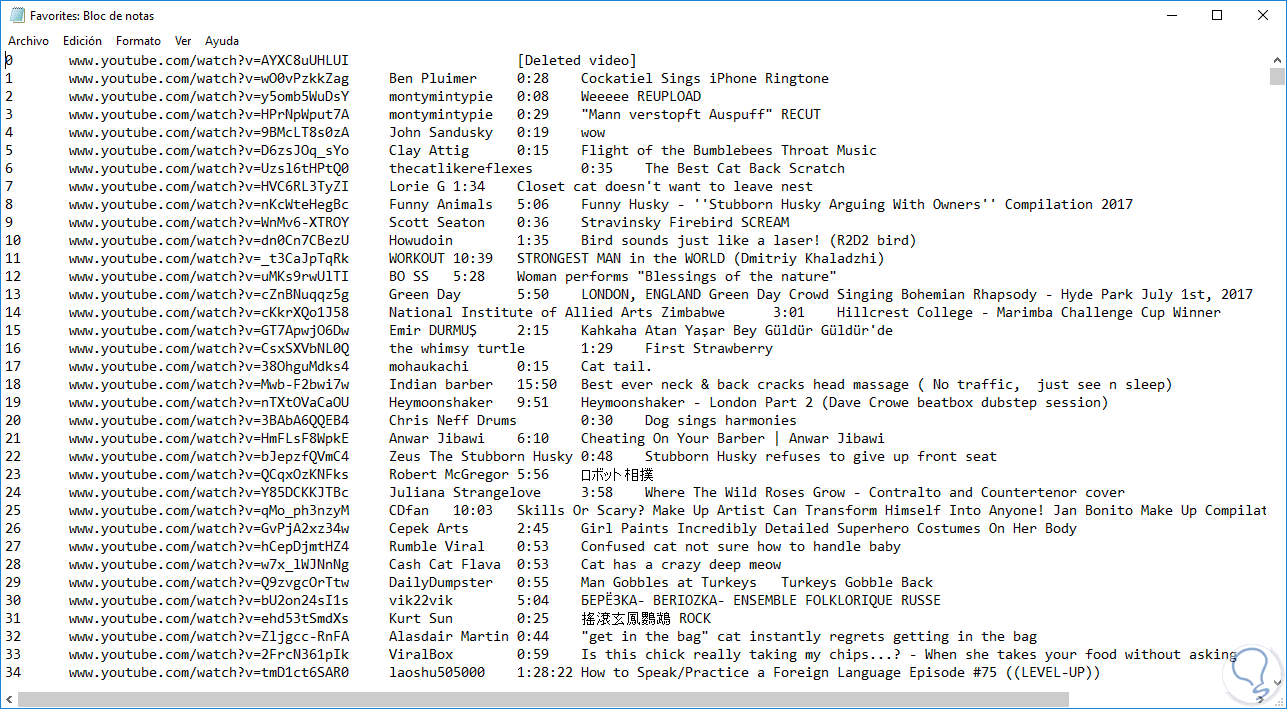Click on "Cat tail." title
The width and height of the screenshot is (1287, 709).
click(x=617, y=366)
